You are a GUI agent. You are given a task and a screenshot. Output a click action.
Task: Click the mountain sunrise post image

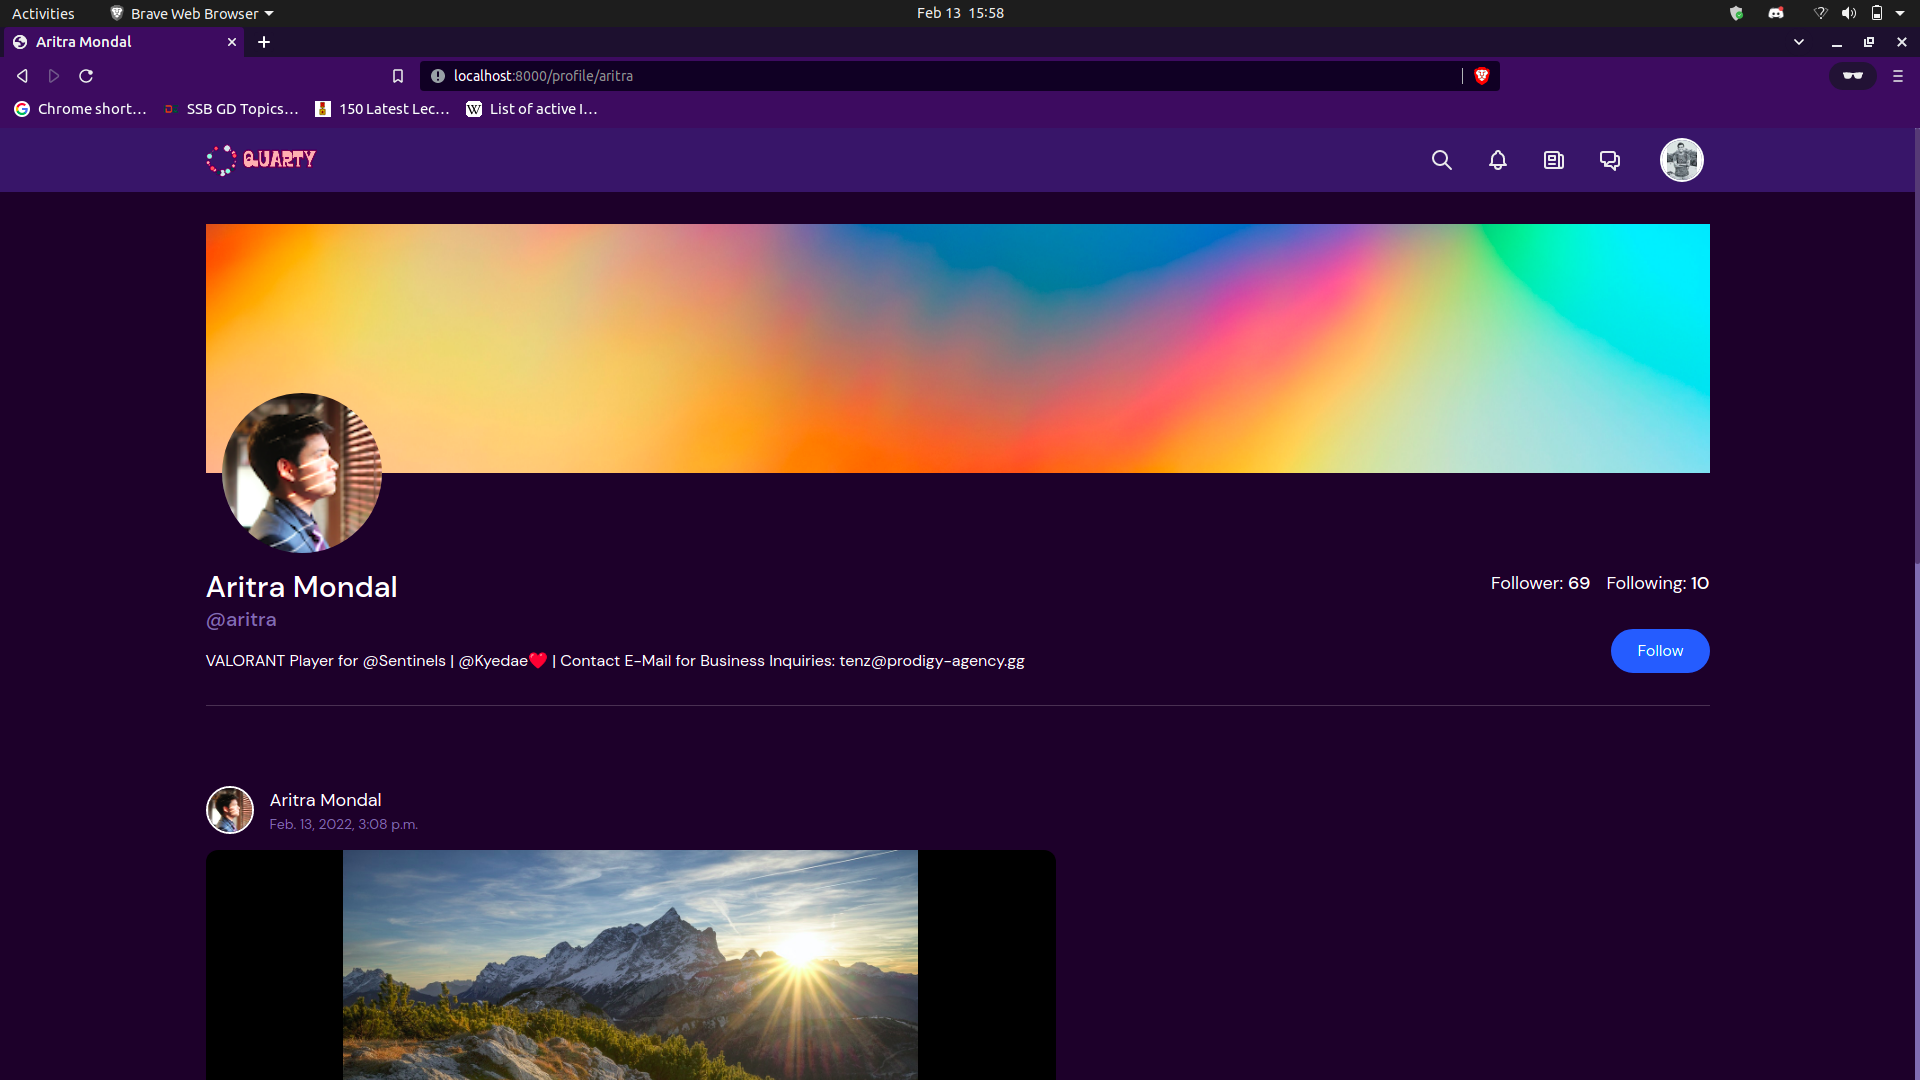click(630, 964)
